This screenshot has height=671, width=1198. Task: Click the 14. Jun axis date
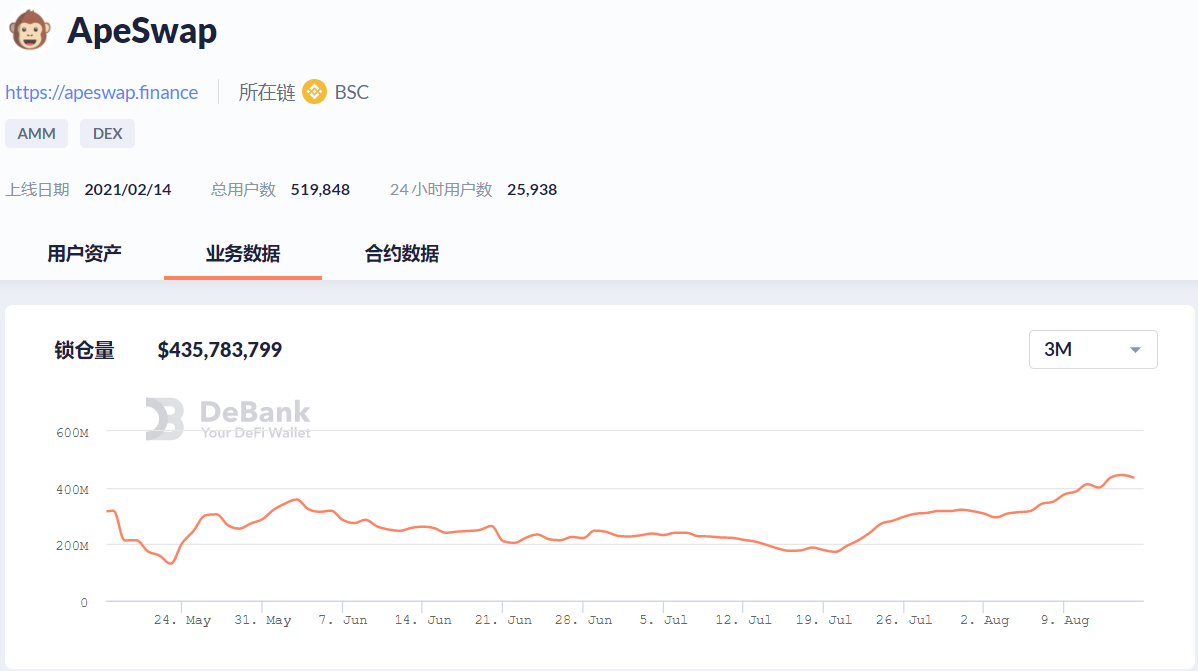[423, 620]
